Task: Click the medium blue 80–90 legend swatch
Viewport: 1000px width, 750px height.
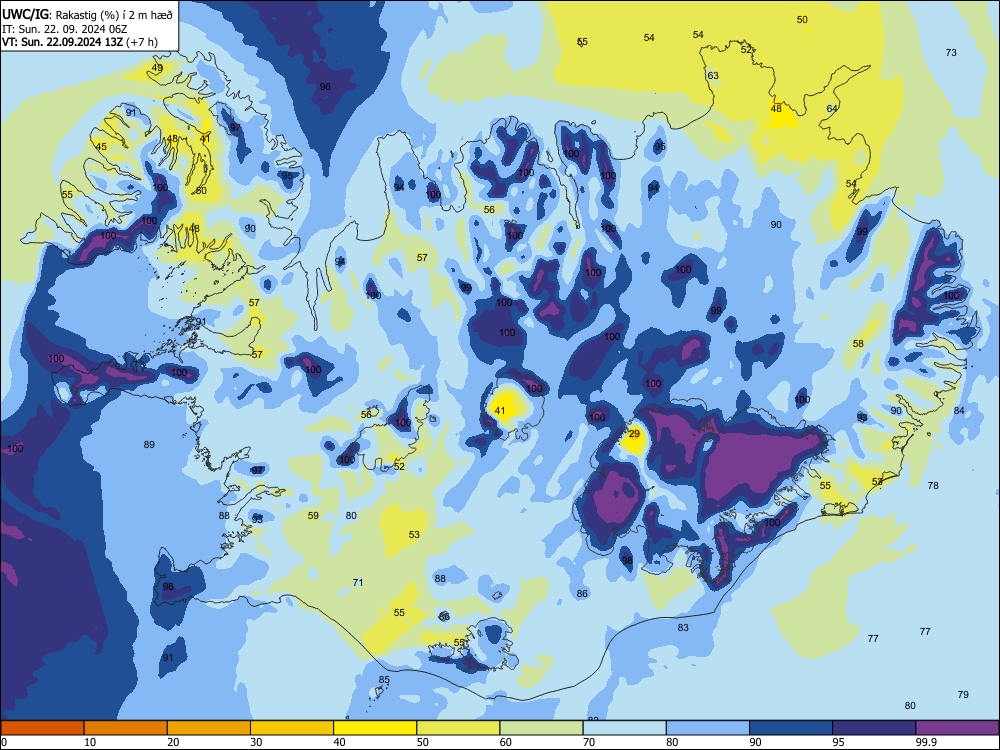Action: coord(708,728)
